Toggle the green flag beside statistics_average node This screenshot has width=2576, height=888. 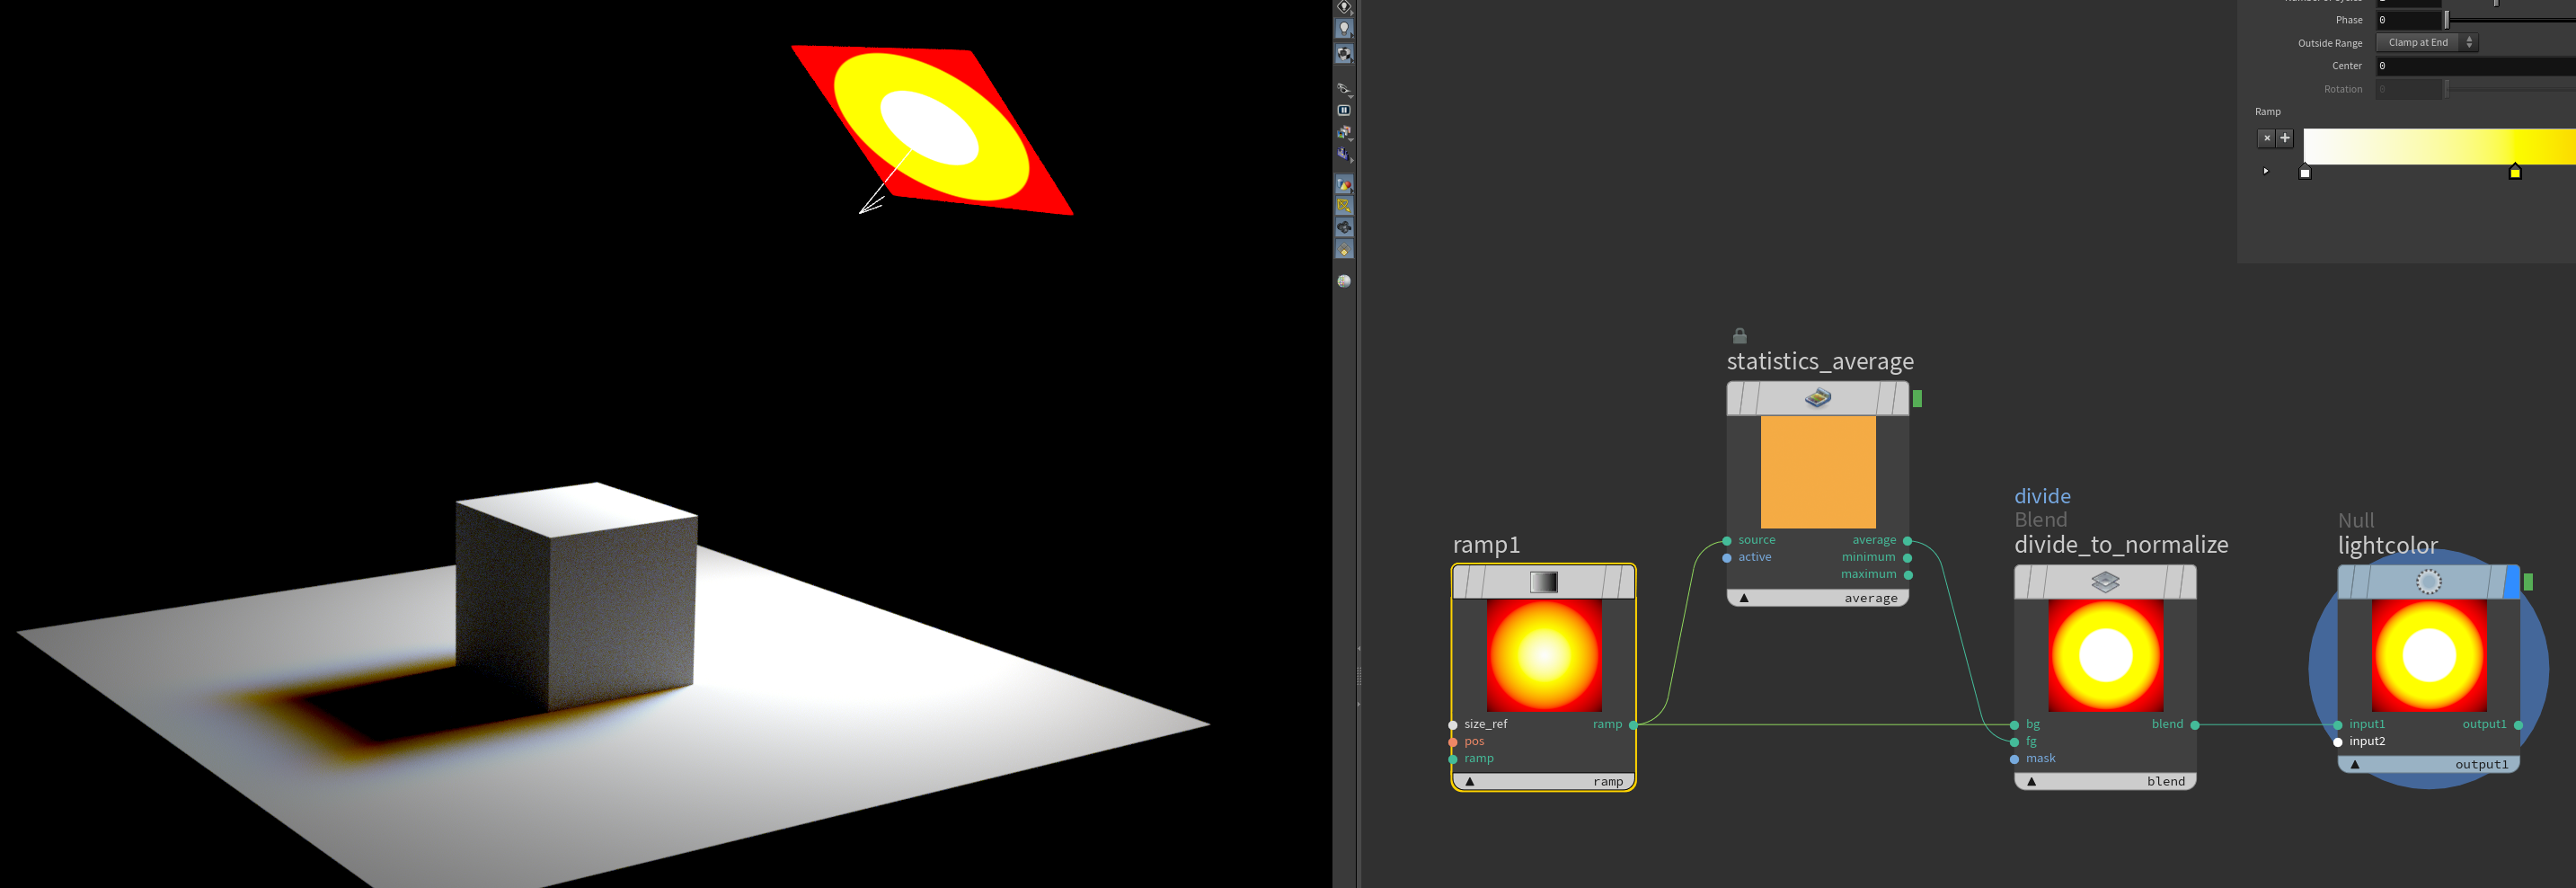coord(1917,399)
